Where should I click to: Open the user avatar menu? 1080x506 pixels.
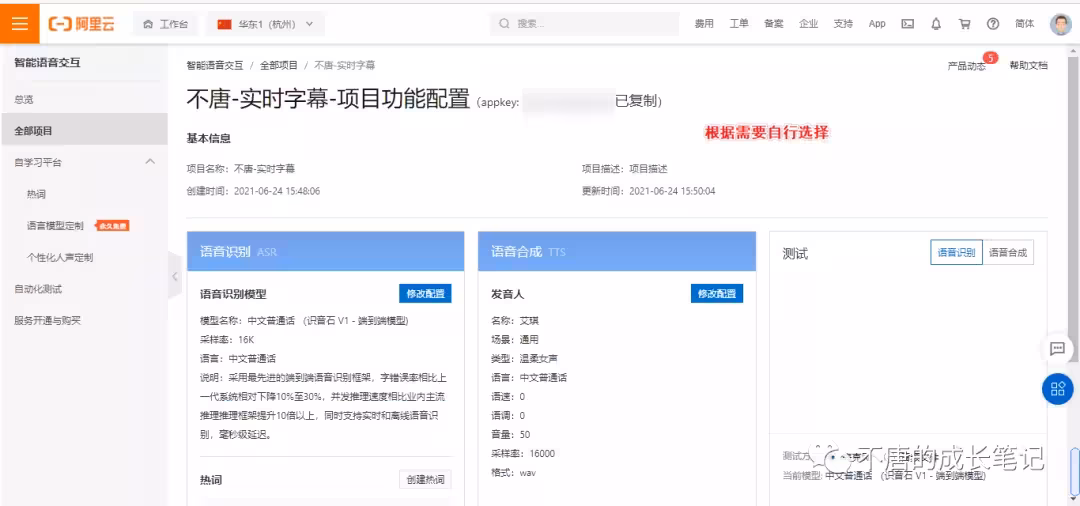click(1061, 24)
